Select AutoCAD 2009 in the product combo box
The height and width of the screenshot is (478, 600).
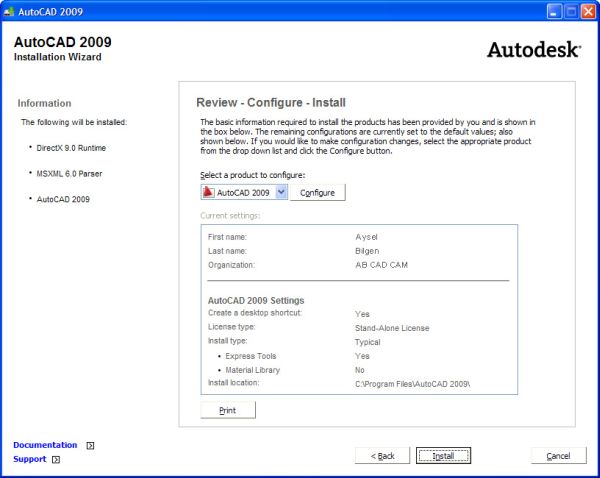[x=244, y=192]
